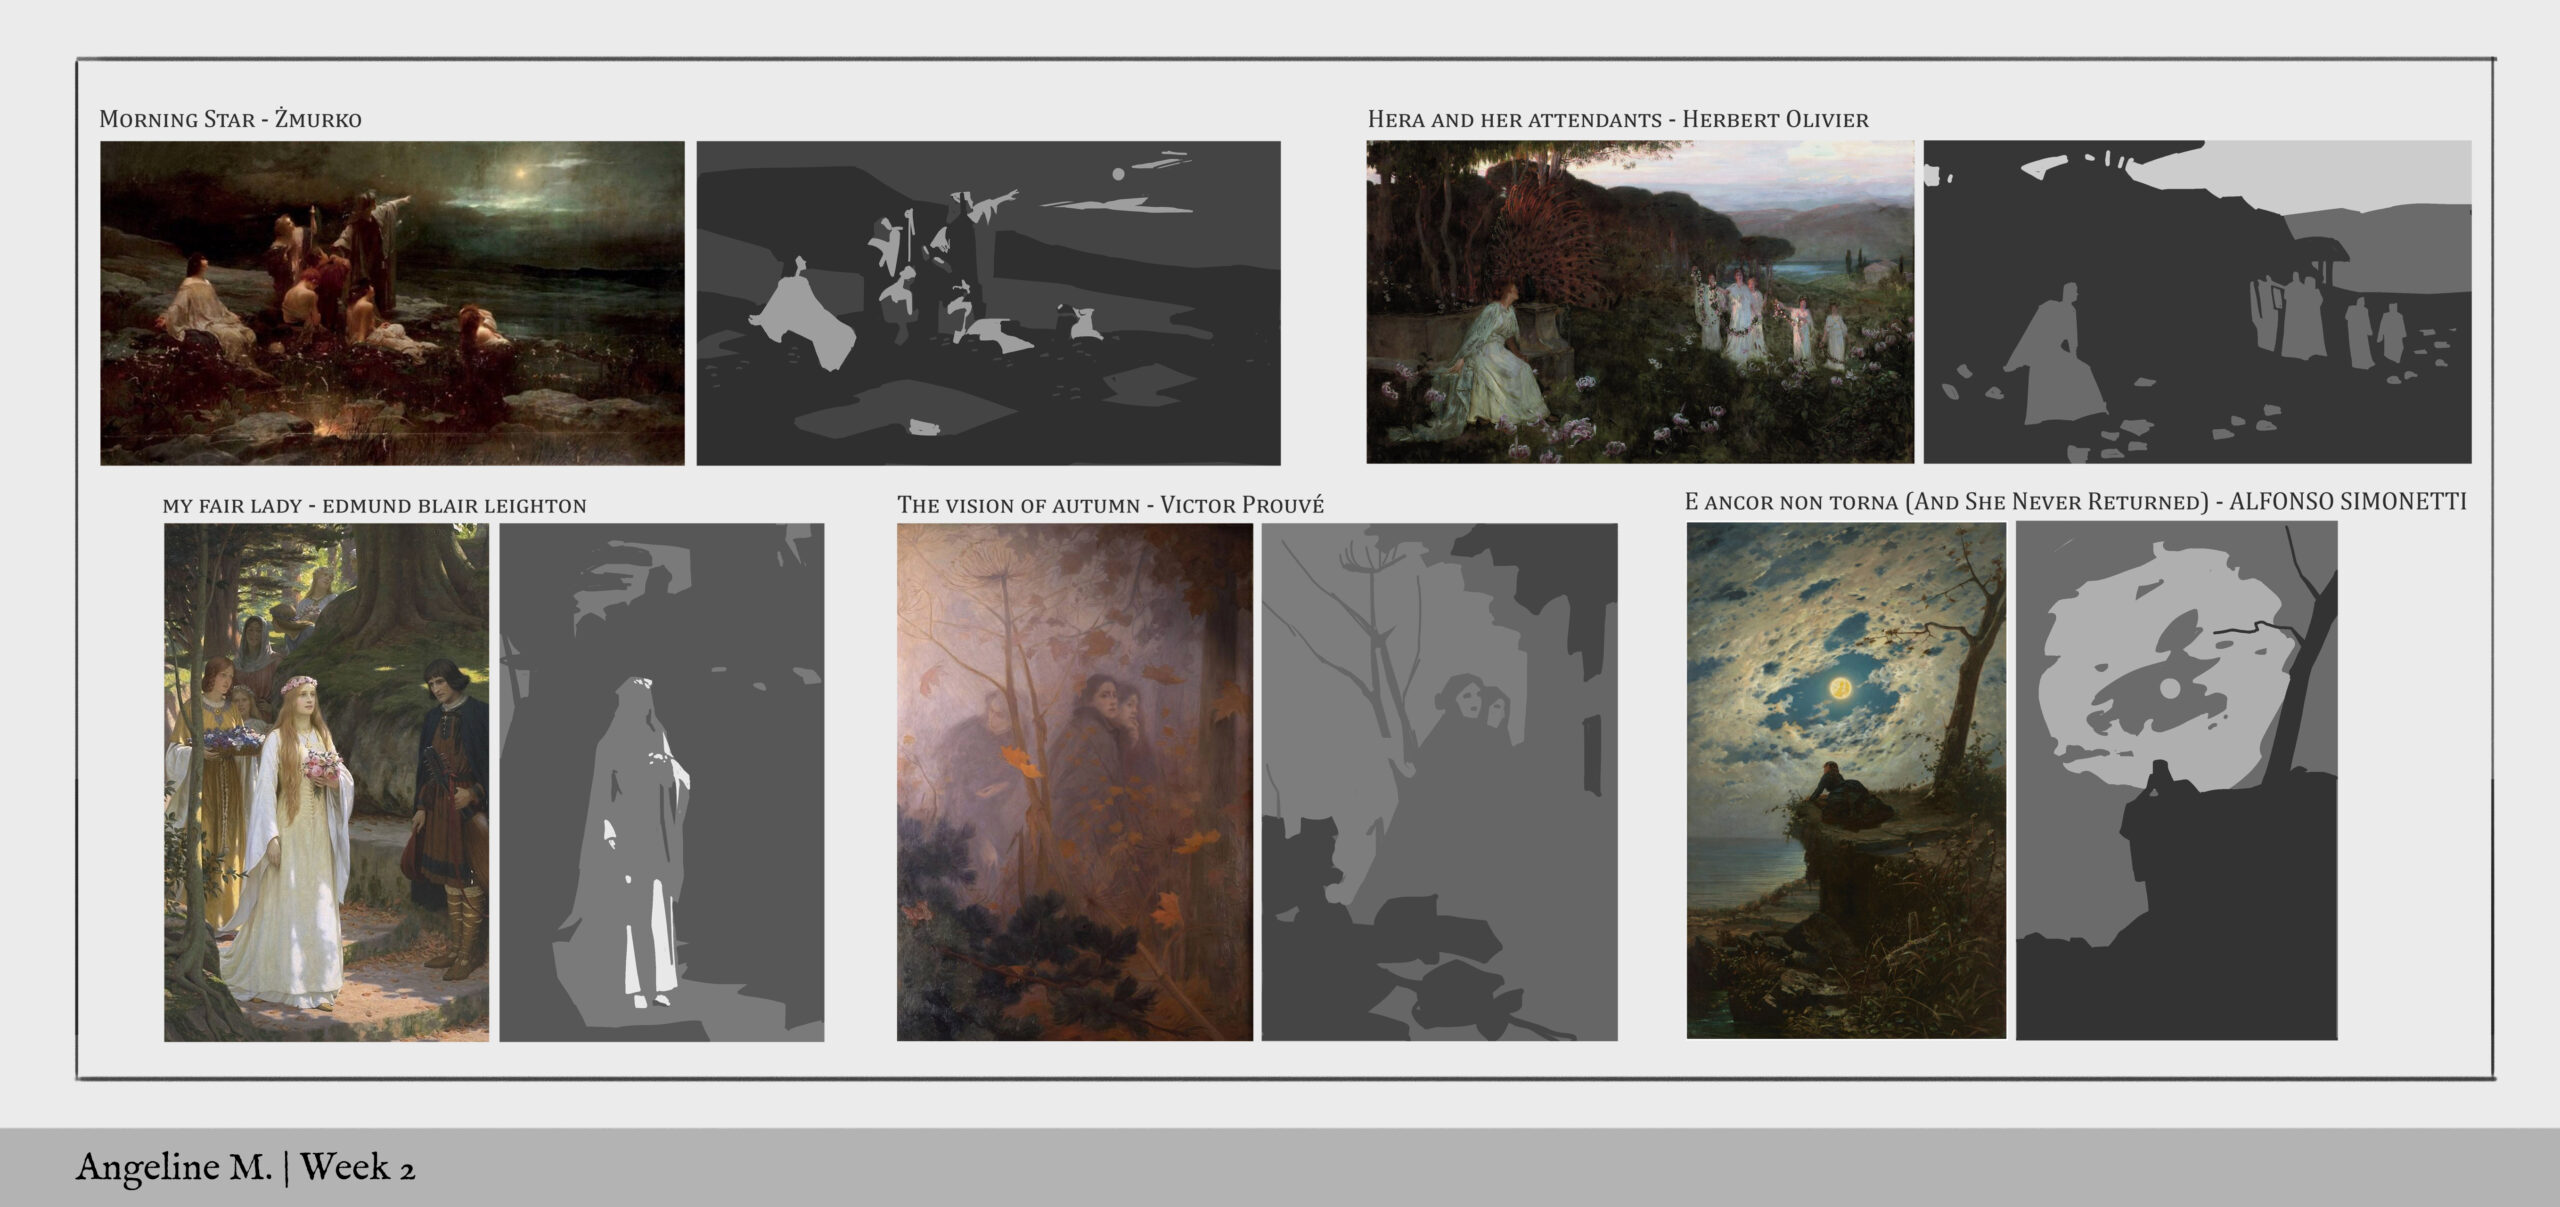
Task: Click the glowing moon in the Simonetti painting
Action: [x=1839, y=687]
